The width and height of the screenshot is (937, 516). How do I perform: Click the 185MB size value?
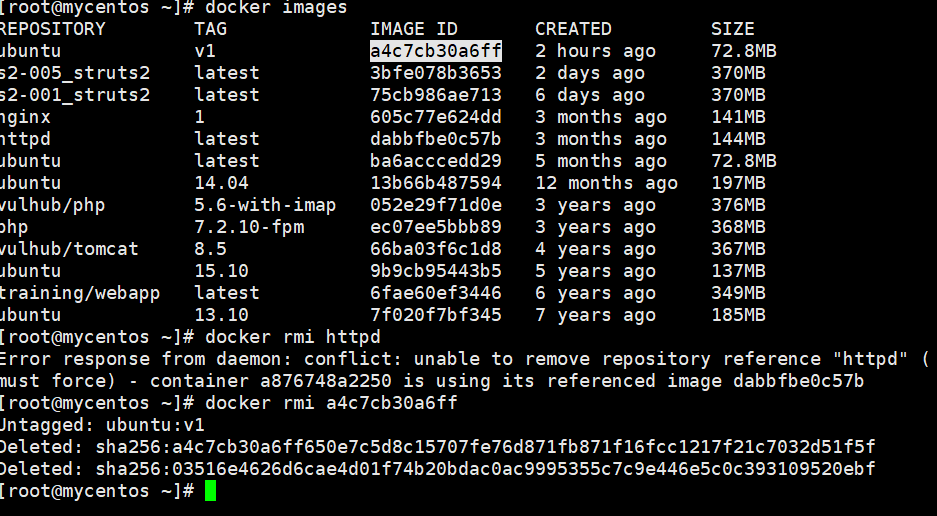[738, 315]
